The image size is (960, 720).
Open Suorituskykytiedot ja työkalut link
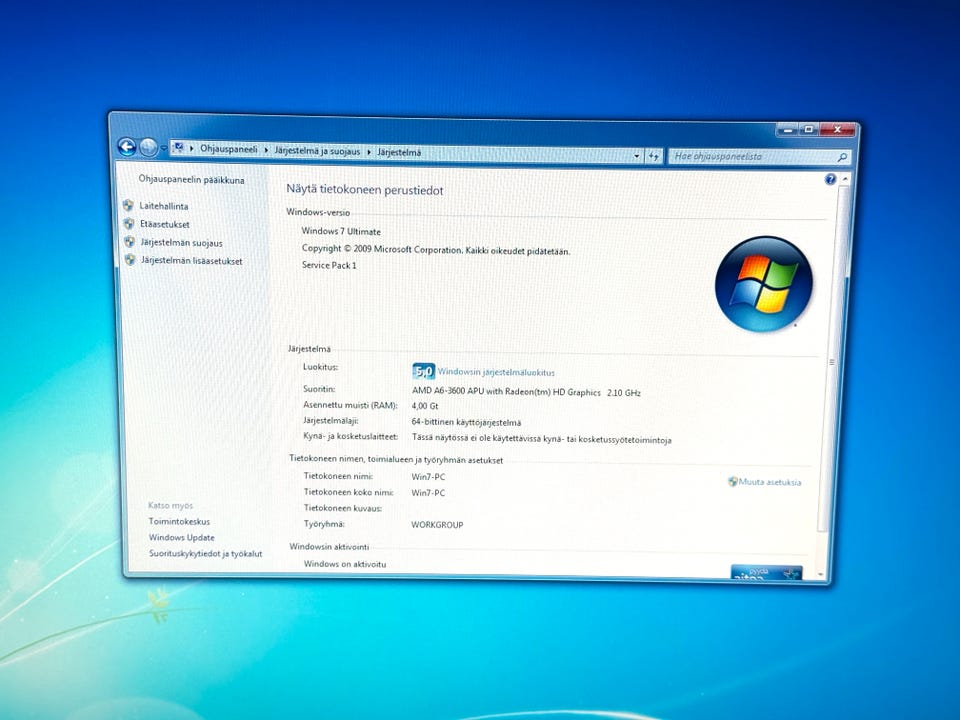[206, 554]
